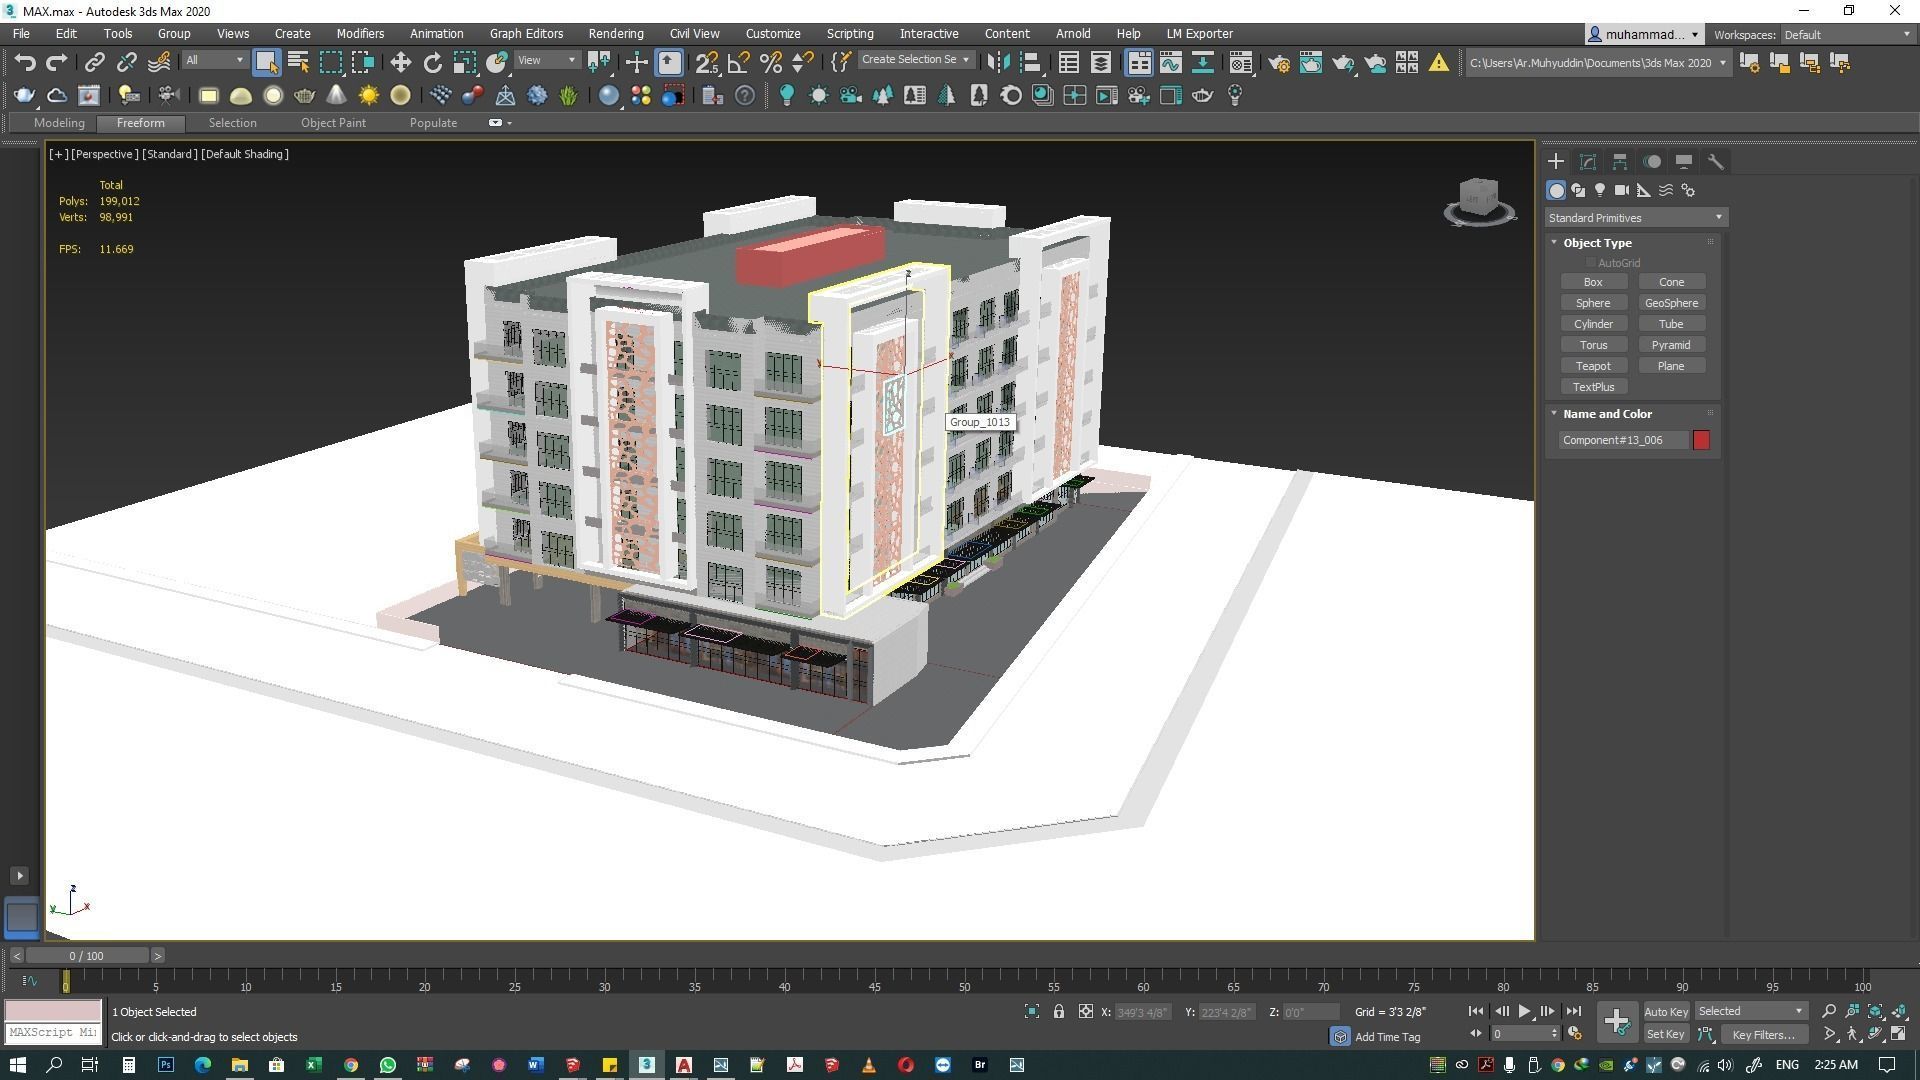Create a Box primitive
Image resolution: width=1920 pixels, height=1080 pixels.
coord(1593,282)
